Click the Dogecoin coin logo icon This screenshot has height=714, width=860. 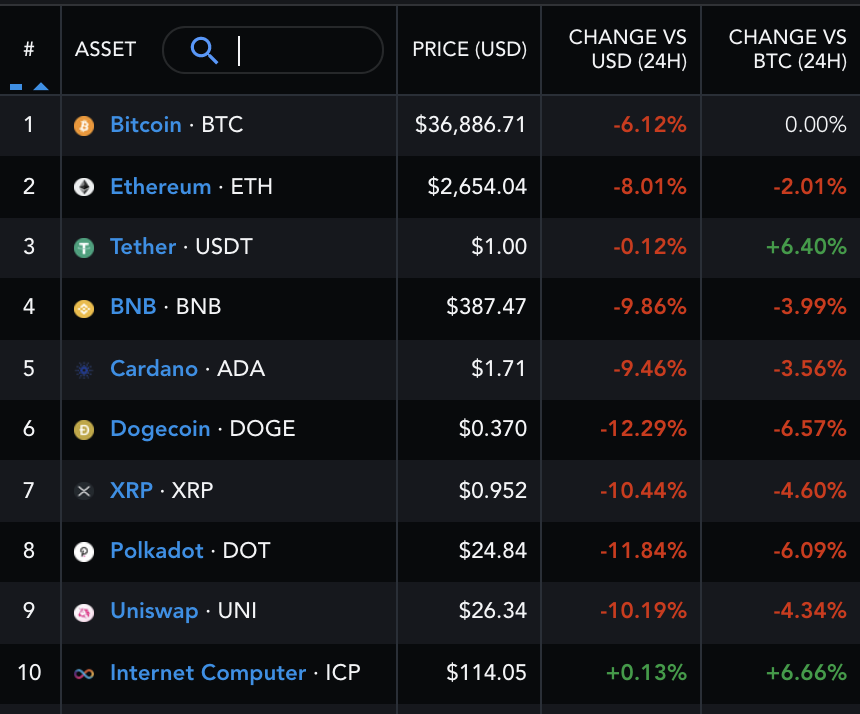84,429
